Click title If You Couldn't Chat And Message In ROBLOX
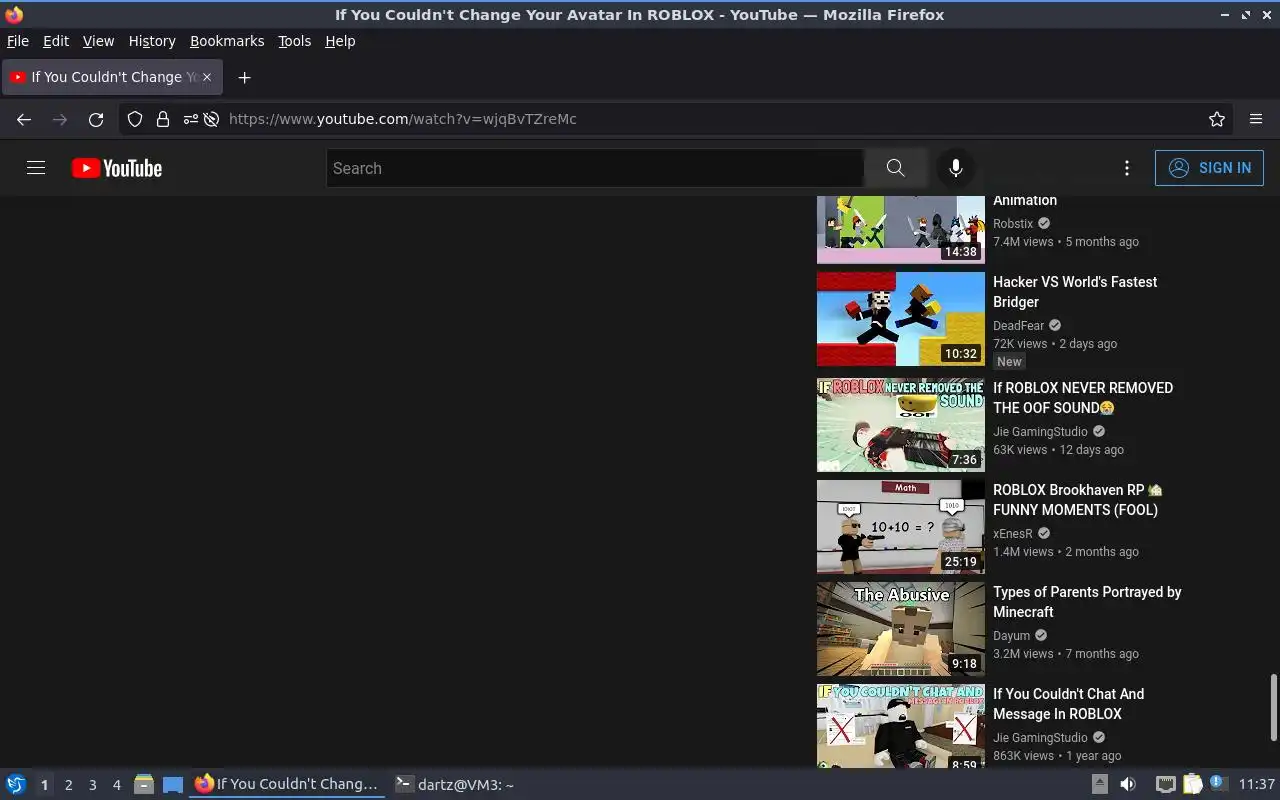The image size is (1280, 800). click(1068, 704)
